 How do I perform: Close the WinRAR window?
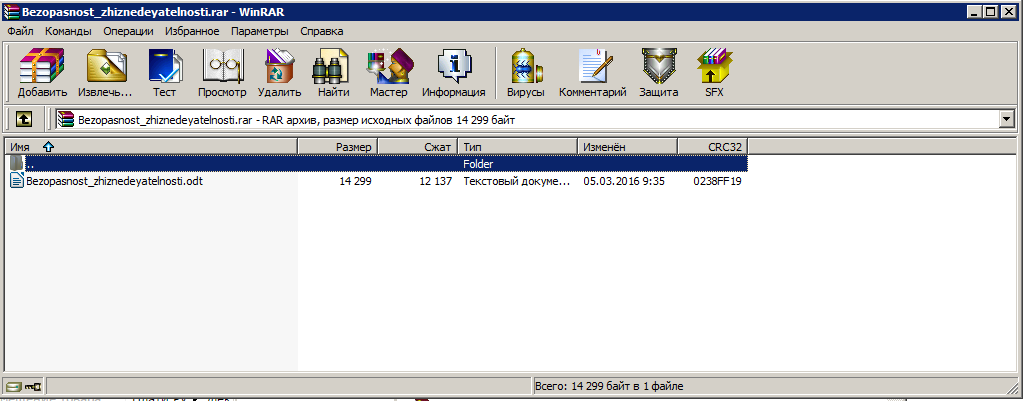[1009, 12]
